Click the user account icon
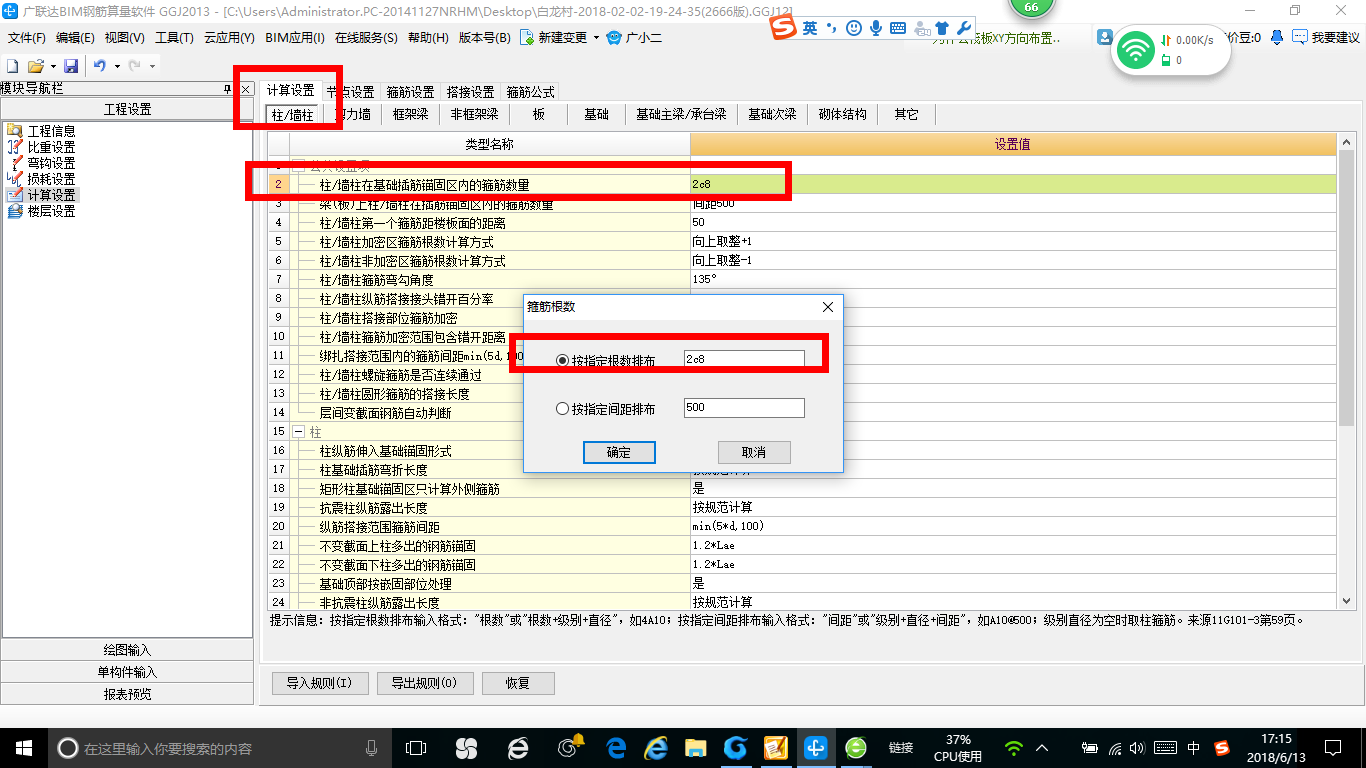The height and width of the screenshot is (768, 1366). (x=1105, y=37)
